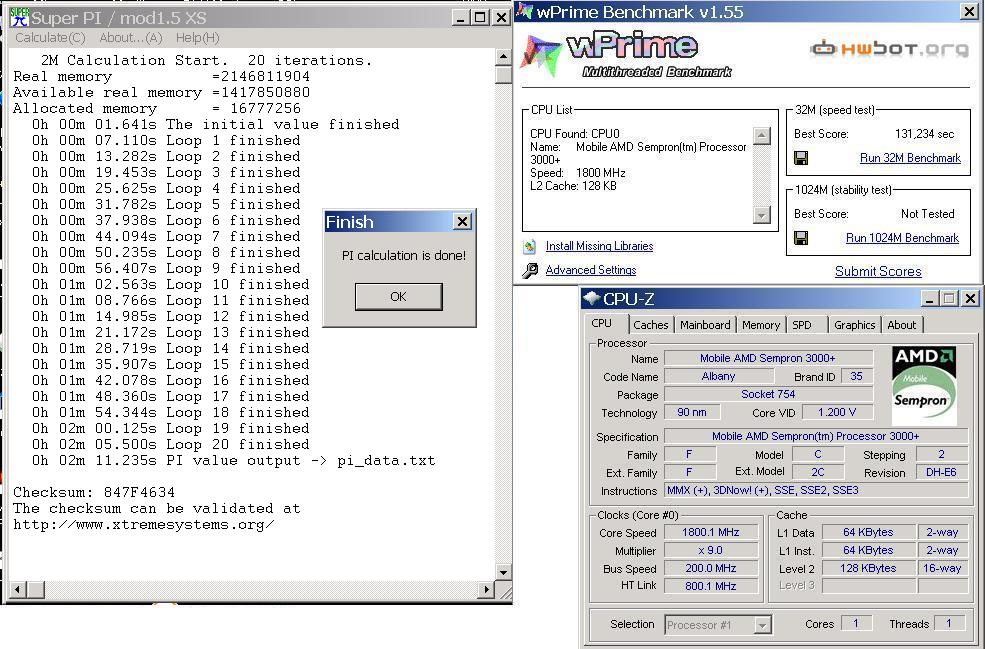
Task: Click the CPU-Z title bar icon
Action: [591, 298]
